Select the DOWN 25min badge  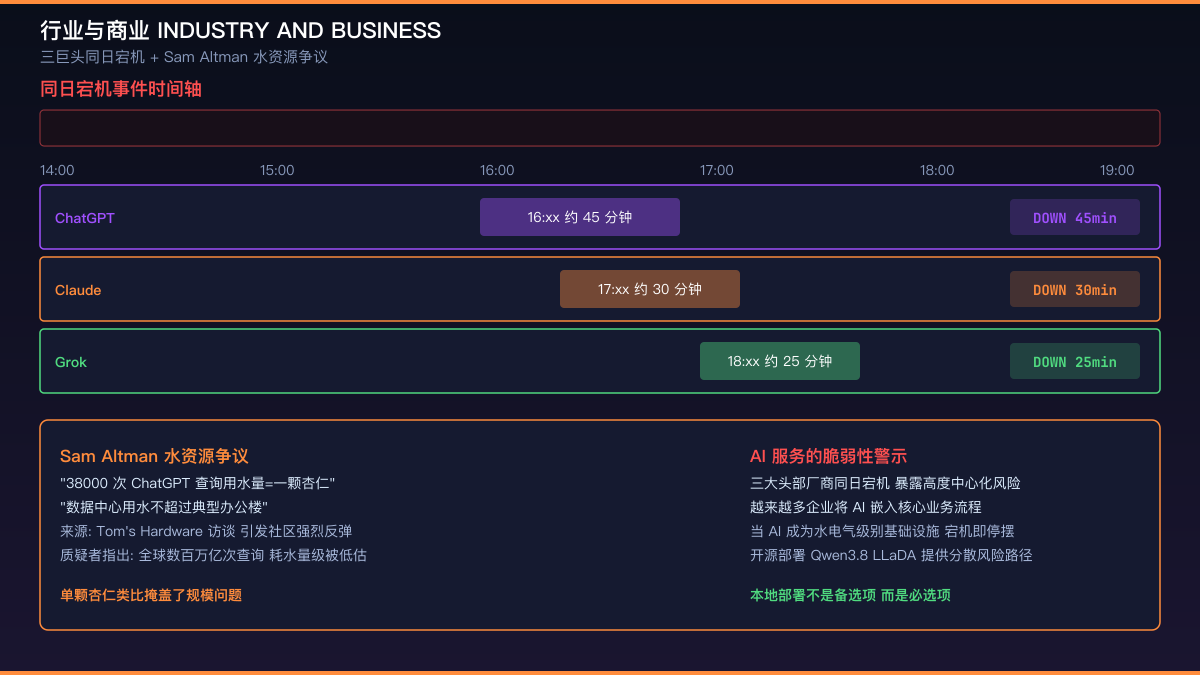1075,361
